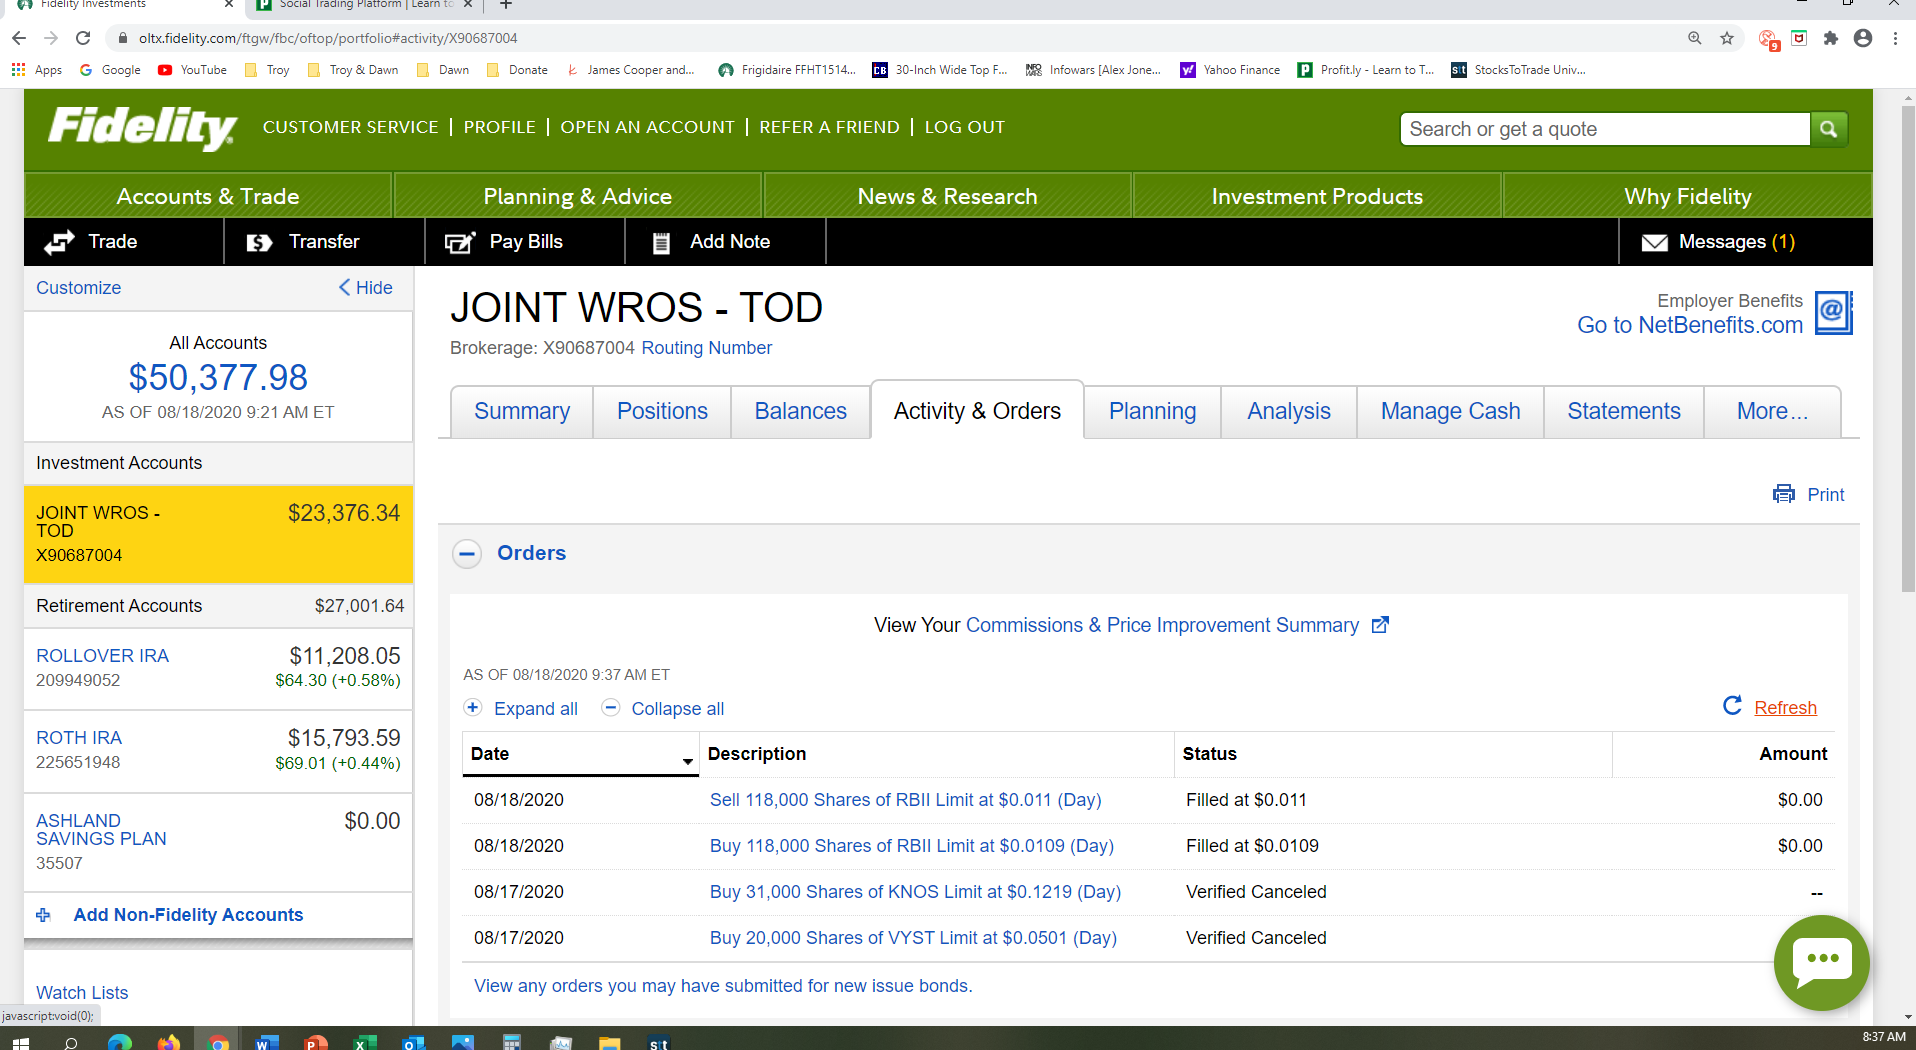The image size is (1916, 1050).
Task: Switch to the Statements tab
Action: [x=1624, y=411]
